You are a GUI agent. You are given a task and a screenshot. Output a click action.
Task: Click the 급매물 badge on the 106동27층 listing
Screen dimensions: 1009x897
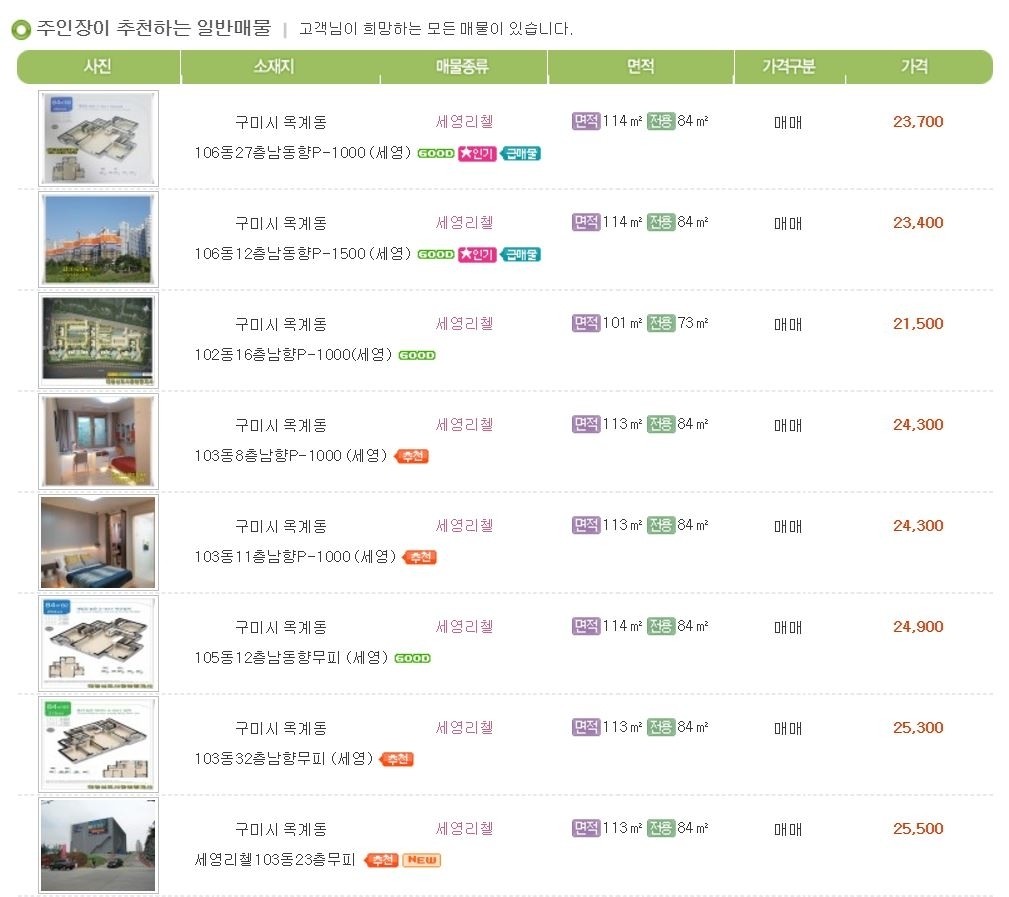coord(520,153)
